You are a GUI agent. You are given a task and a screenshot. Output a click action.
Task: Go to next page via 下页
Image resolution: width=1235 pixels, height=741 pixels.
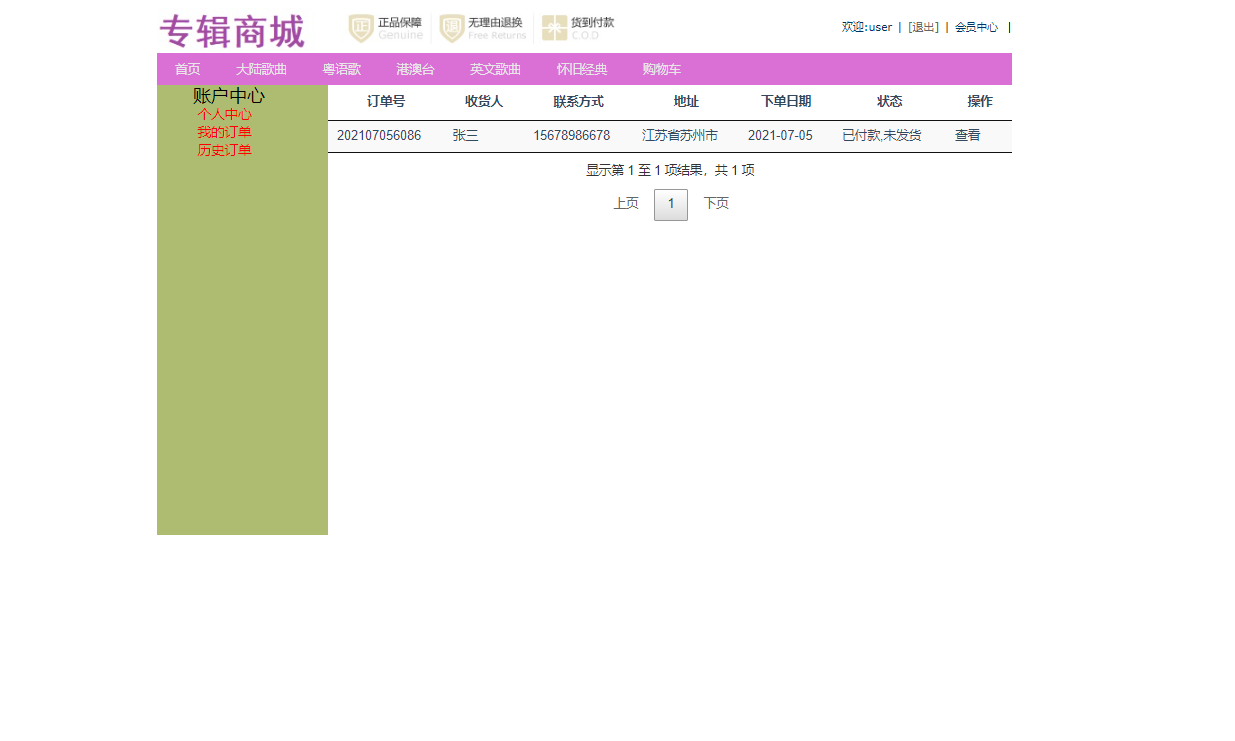716,203
